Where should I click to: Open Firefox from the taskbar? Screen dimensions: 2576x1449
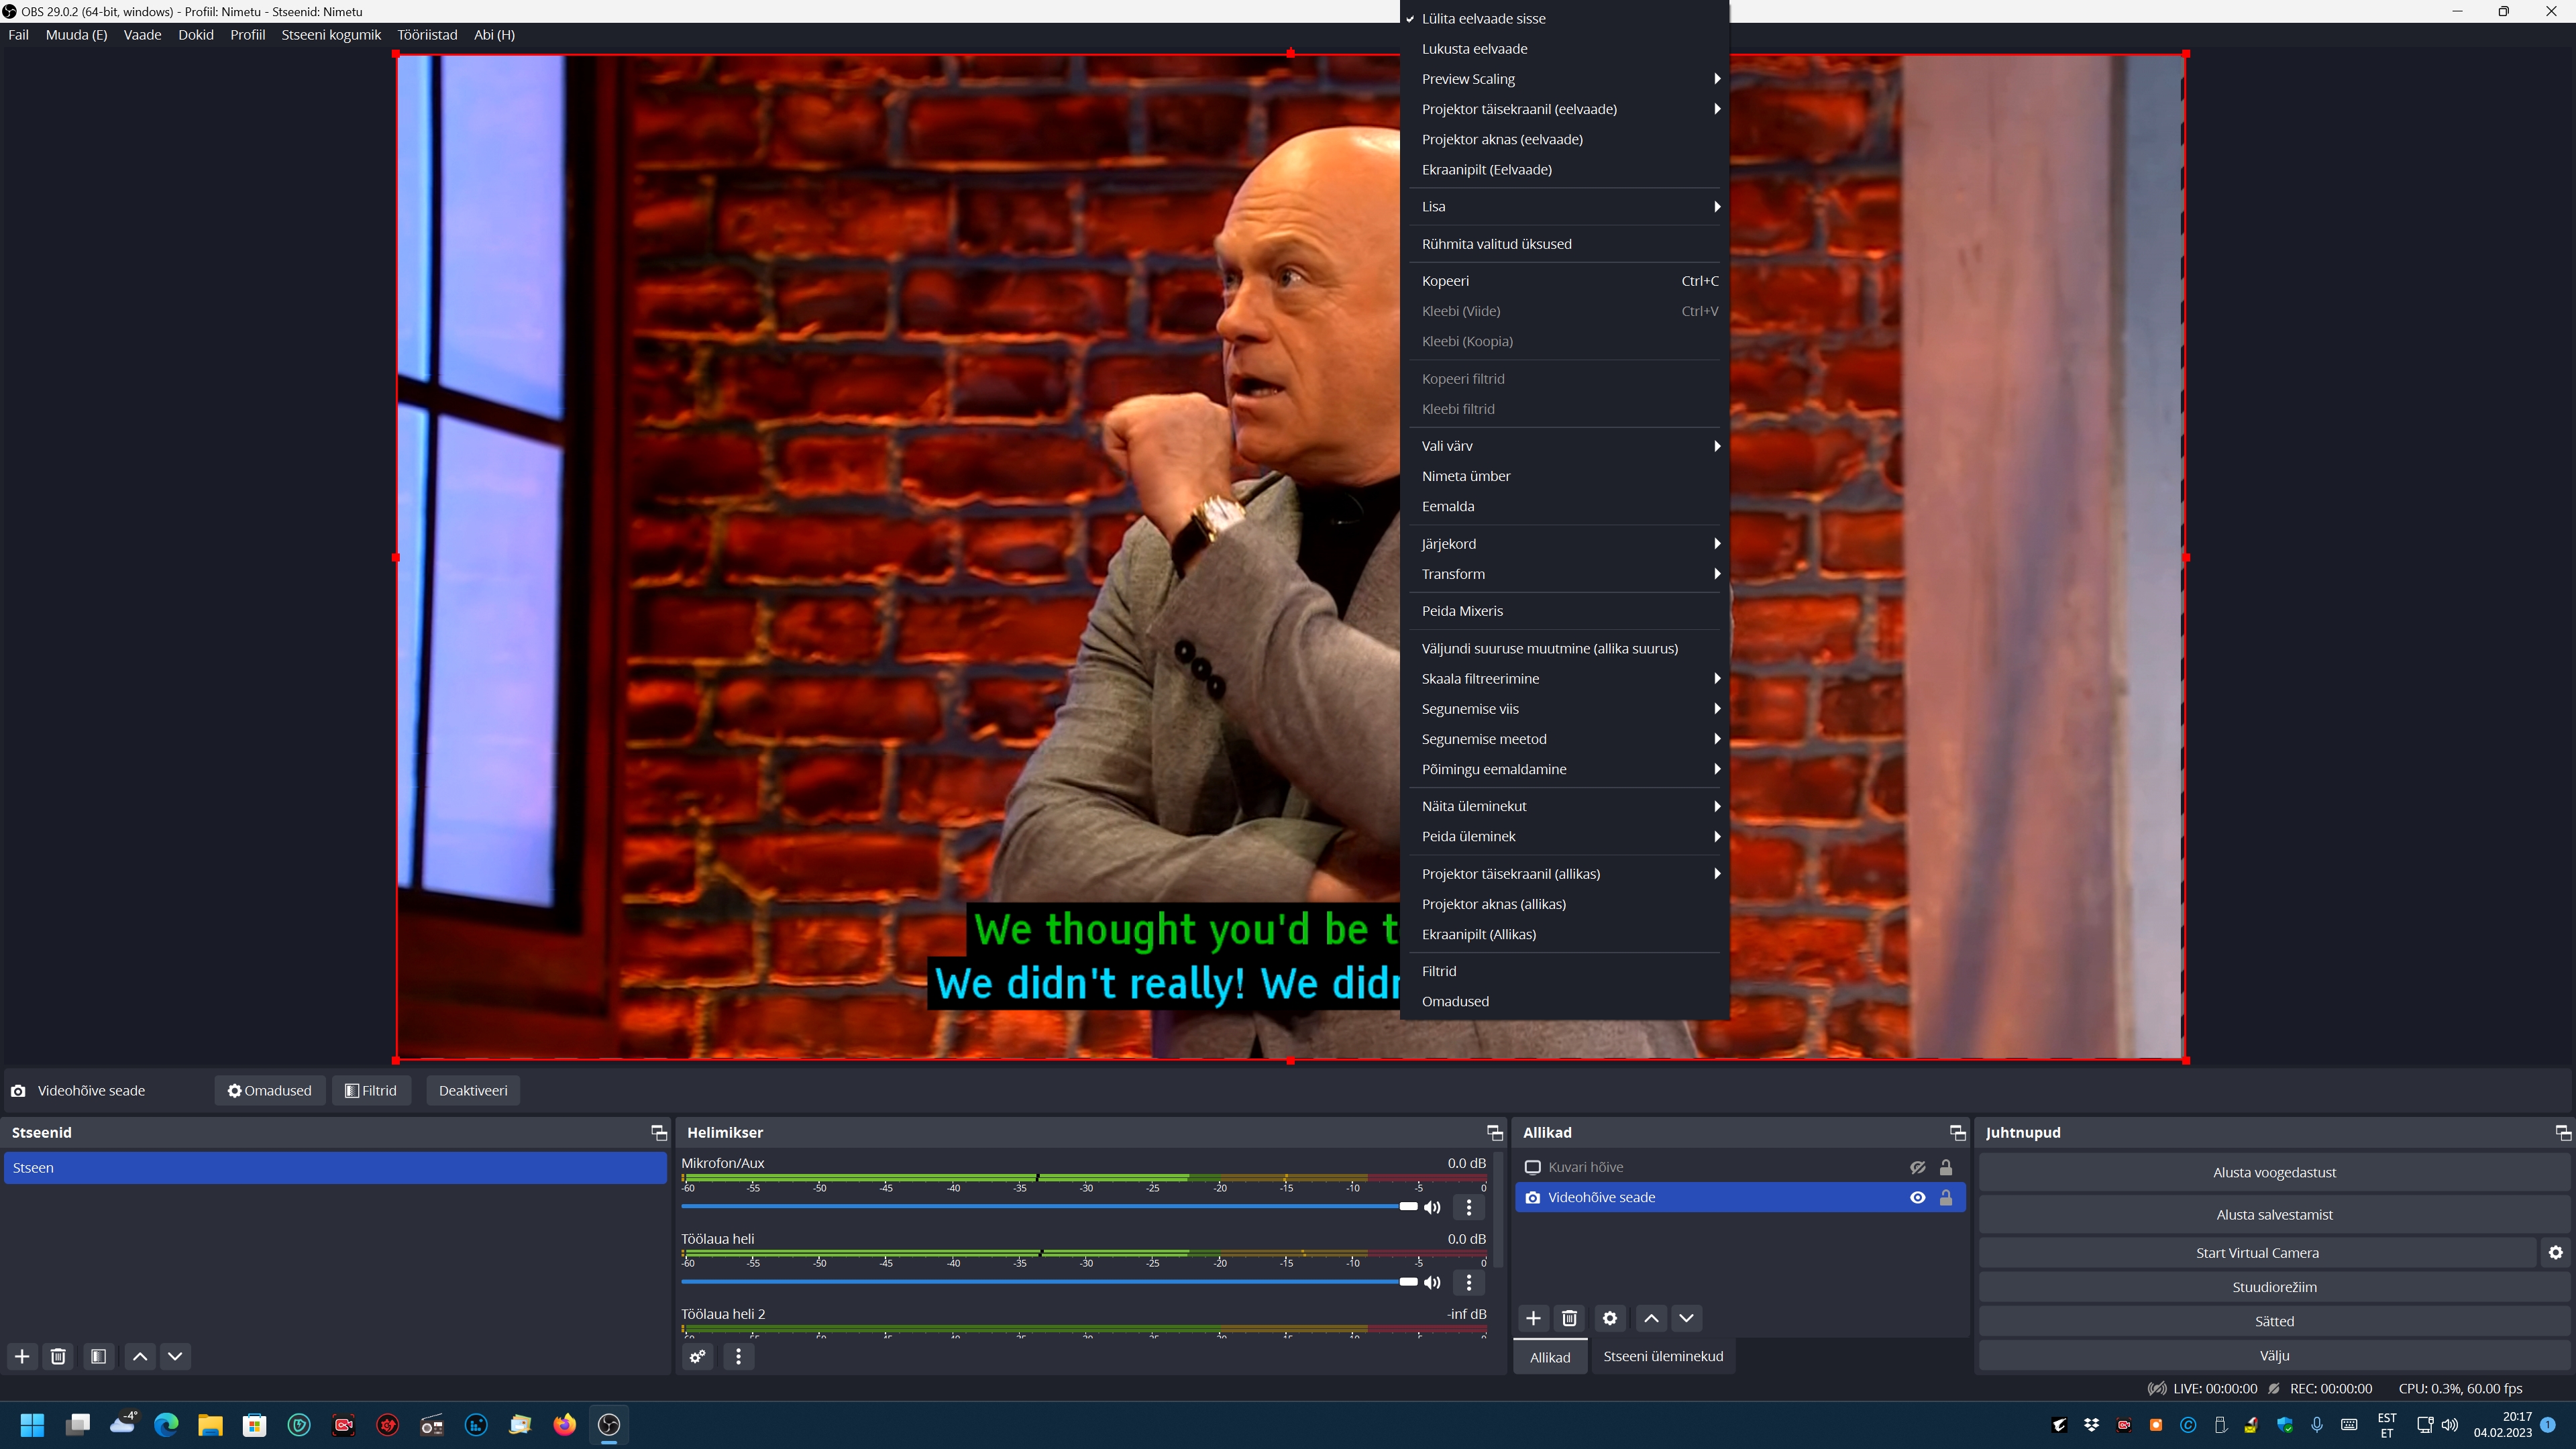(565, 1424)
